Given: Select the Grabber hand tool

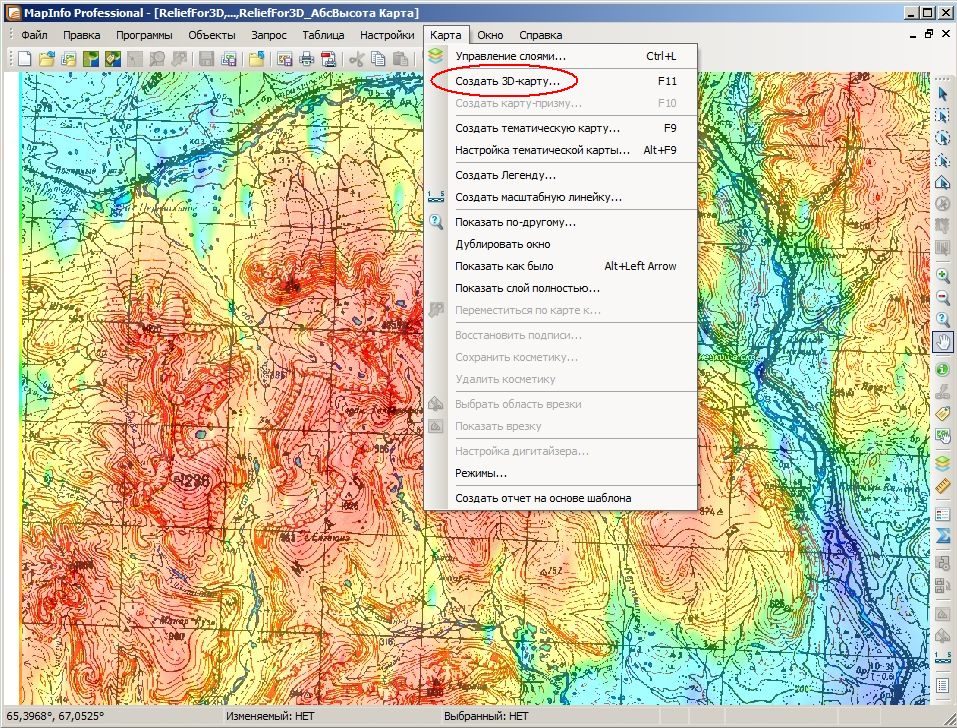Looking at the screenshot, I should 942,342.
